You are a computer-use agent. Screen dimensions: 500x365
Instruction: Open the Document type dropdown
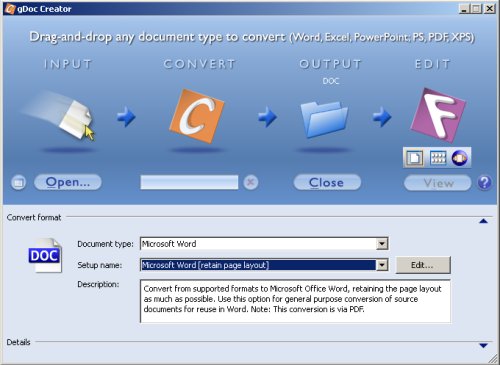[x=382, y=244]
